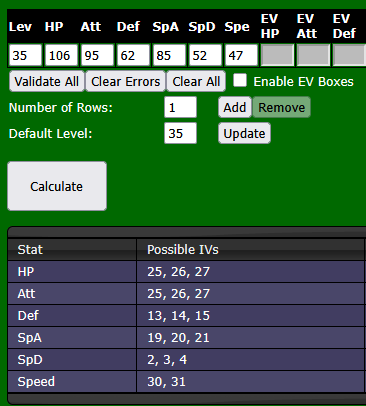Screen dimensions: 366x406
Task: Update the default level
Action: (x=244, y=133)
